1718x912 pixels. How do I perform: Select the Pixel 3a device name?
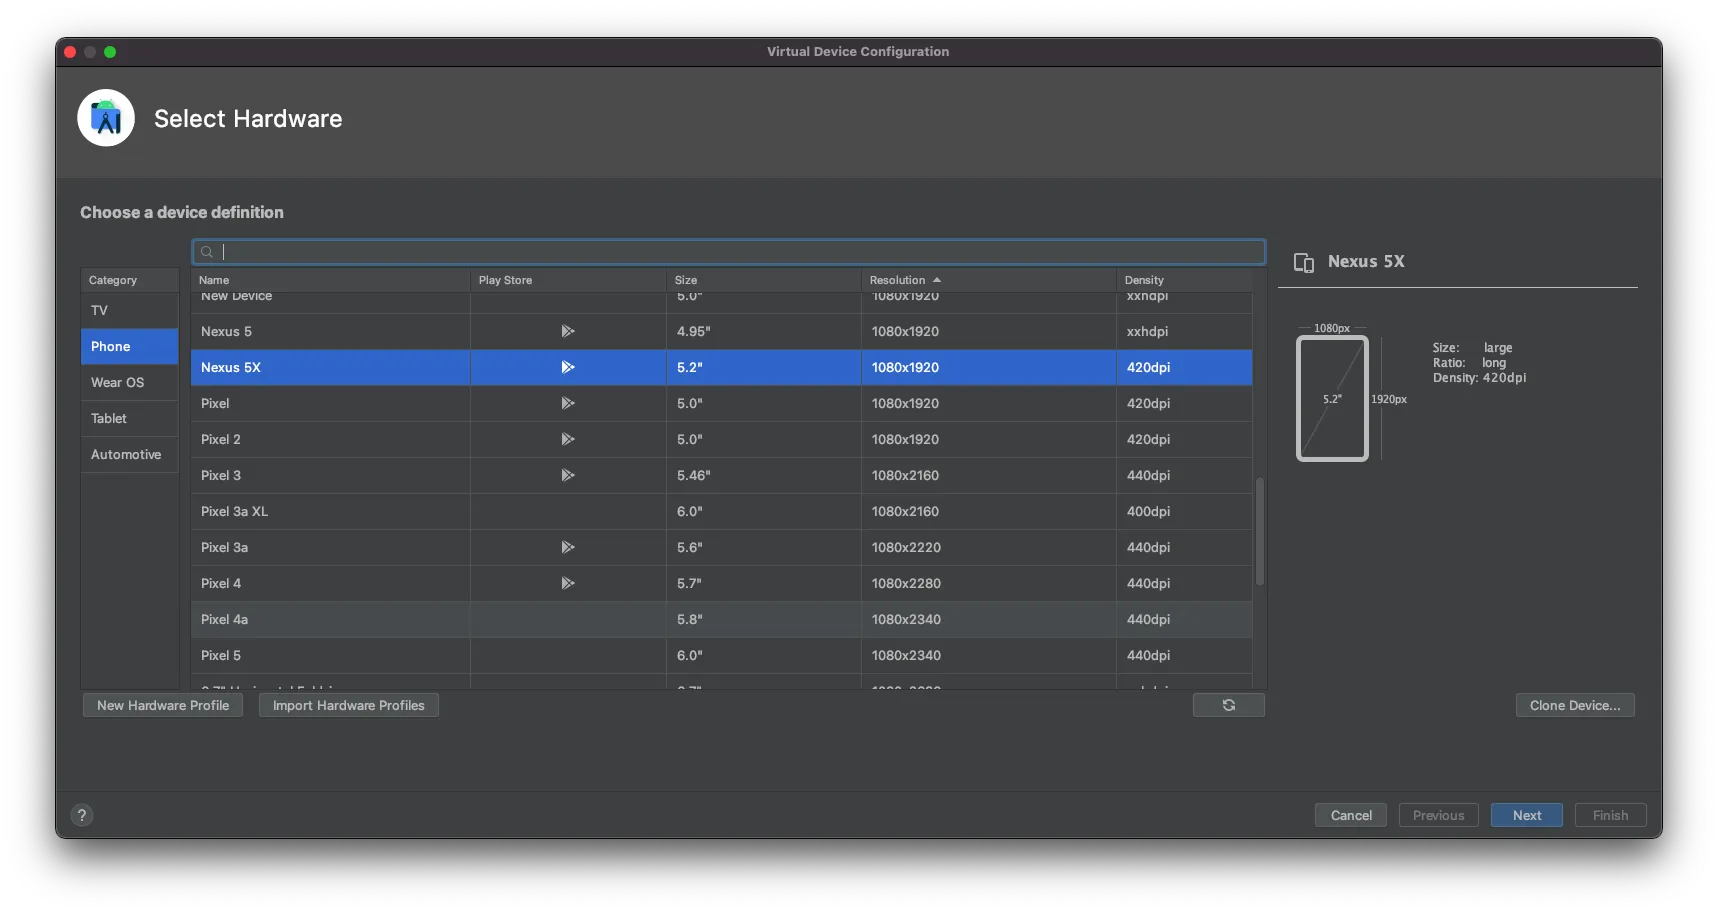tap(224, 547)
